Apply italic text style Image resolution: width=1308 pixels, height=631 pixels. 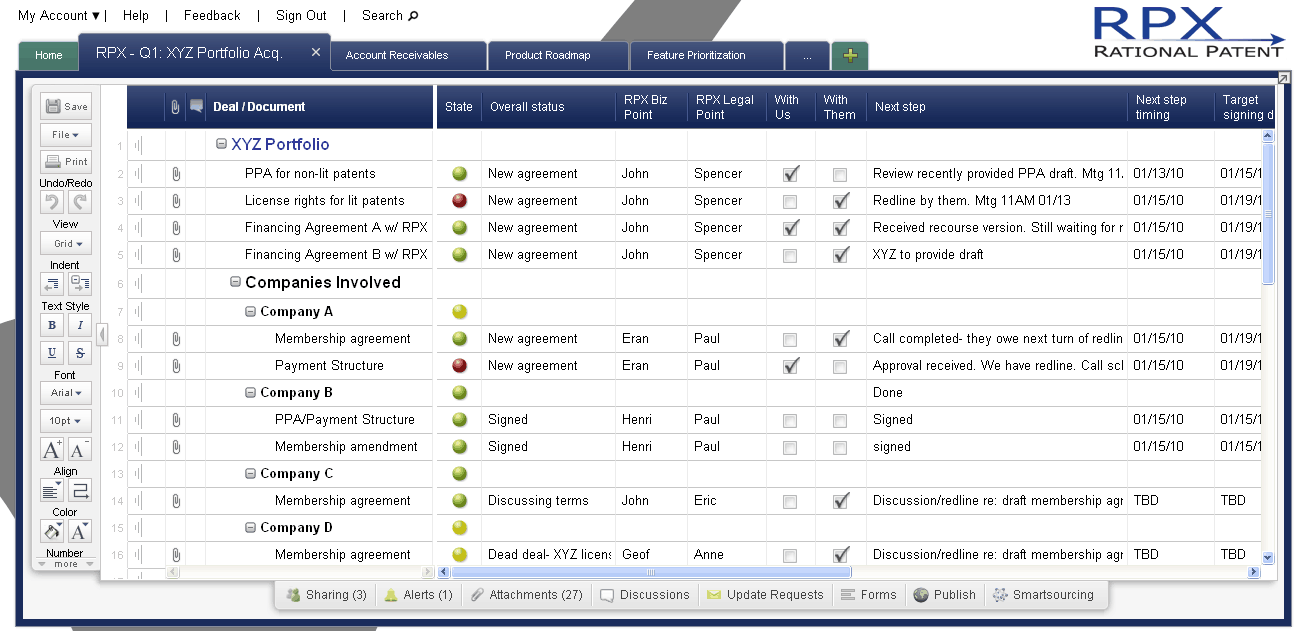[x=80, y=325]
